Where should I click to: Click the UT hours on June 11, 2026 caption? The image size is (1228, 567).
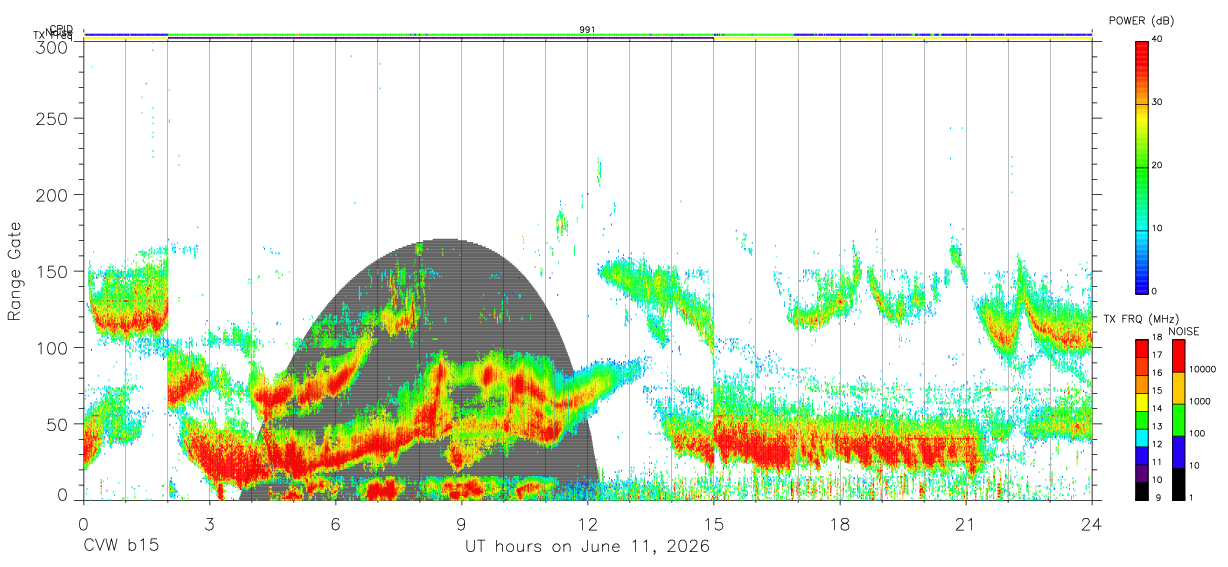587,547
